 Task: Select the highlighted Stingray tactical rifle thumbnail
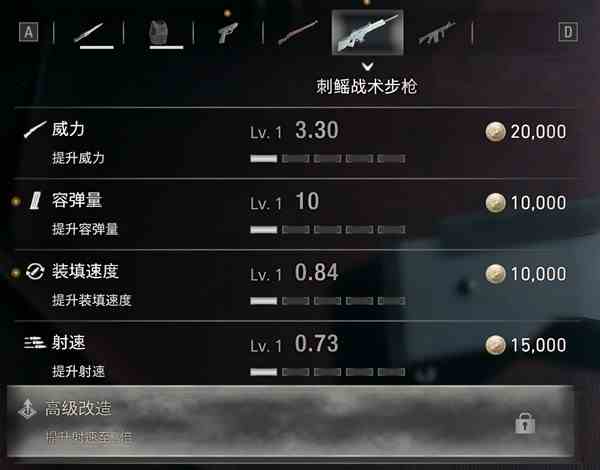(367, 32)
